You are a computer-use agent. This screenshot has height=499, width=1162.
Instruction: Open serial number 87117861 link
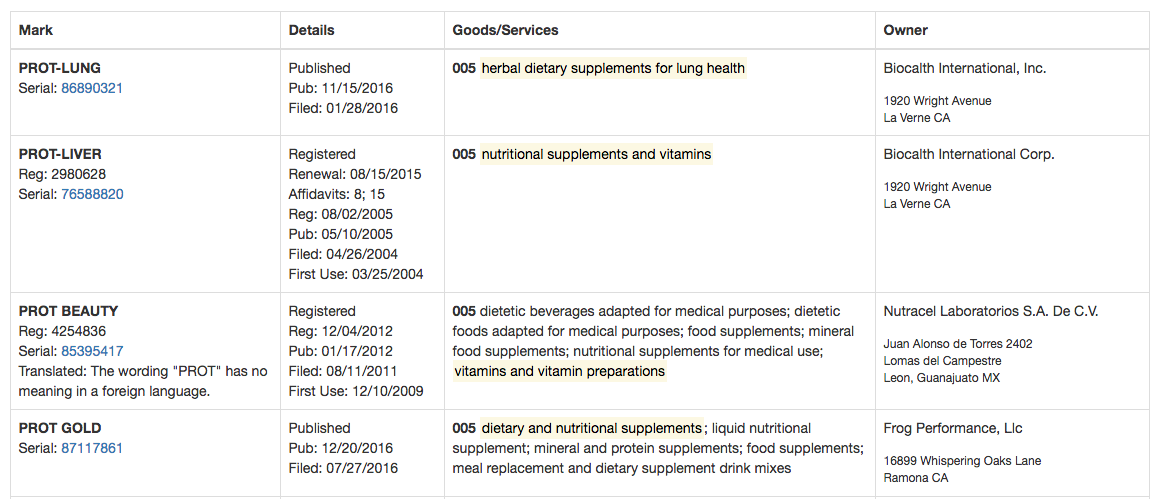coord(92,448)
